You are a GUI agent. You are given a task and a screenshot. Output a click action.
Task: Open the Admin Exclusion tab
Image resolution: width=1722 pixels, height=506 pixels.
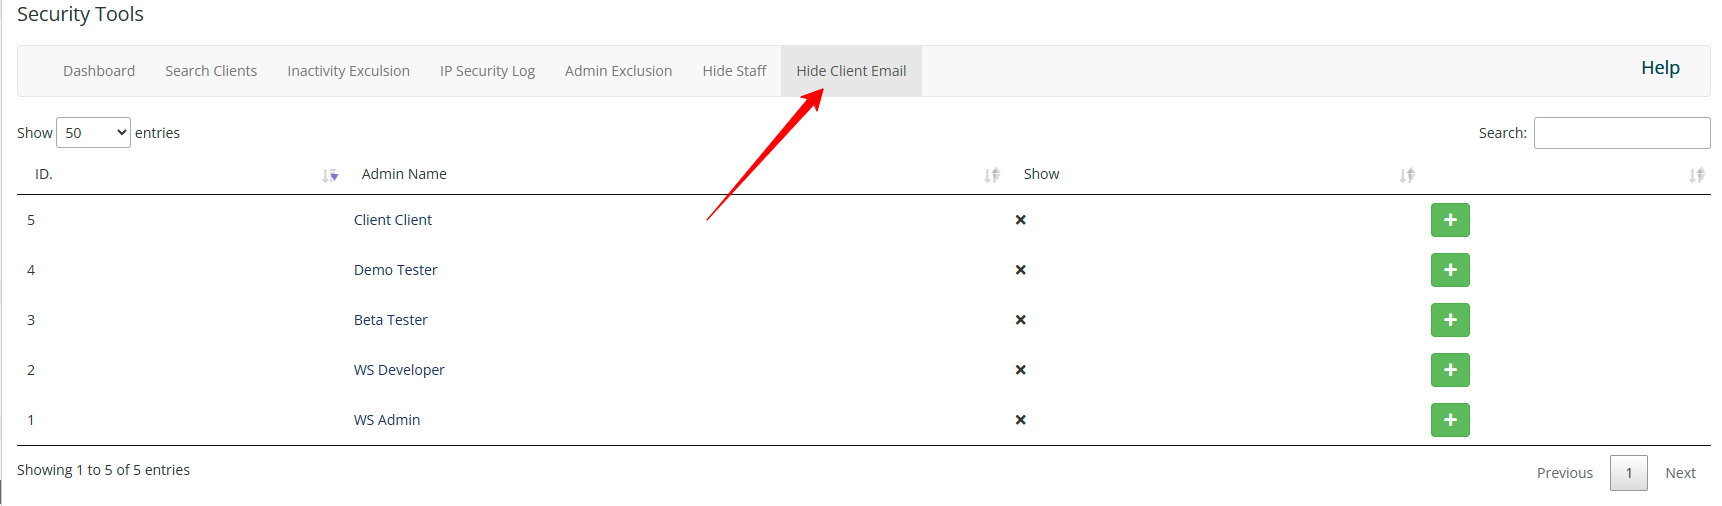coord(618,71)
